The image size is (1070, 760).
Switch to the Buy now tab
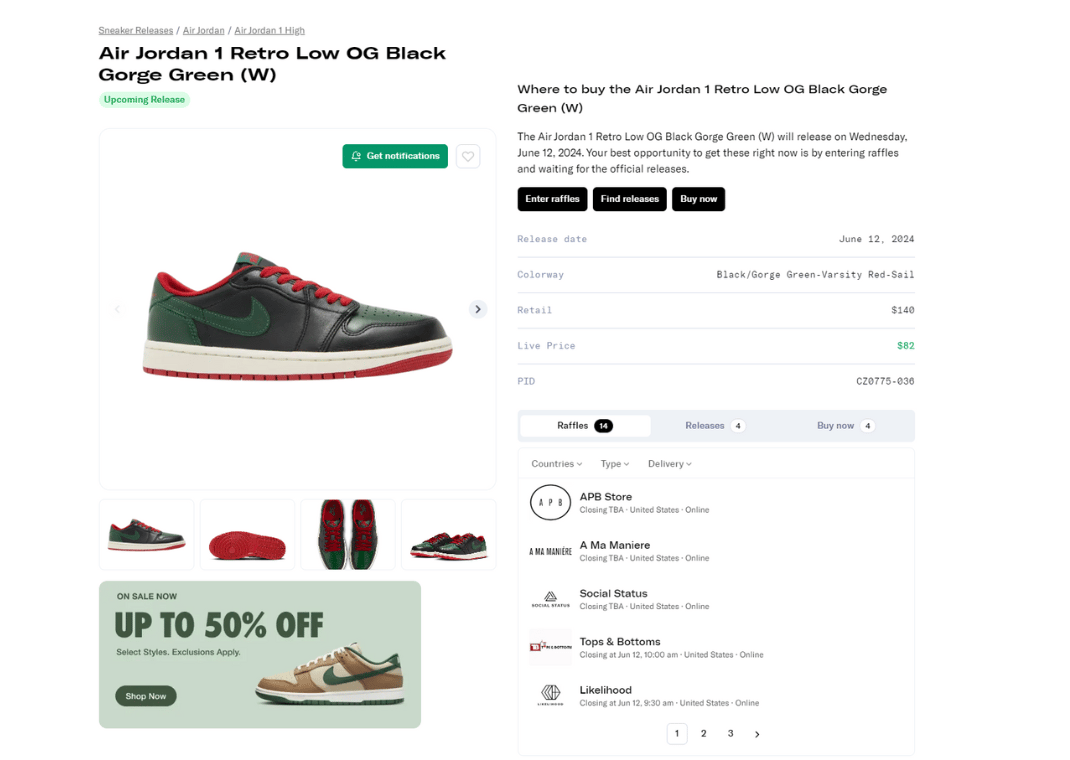pyautogui.click(x=845, y=426)
